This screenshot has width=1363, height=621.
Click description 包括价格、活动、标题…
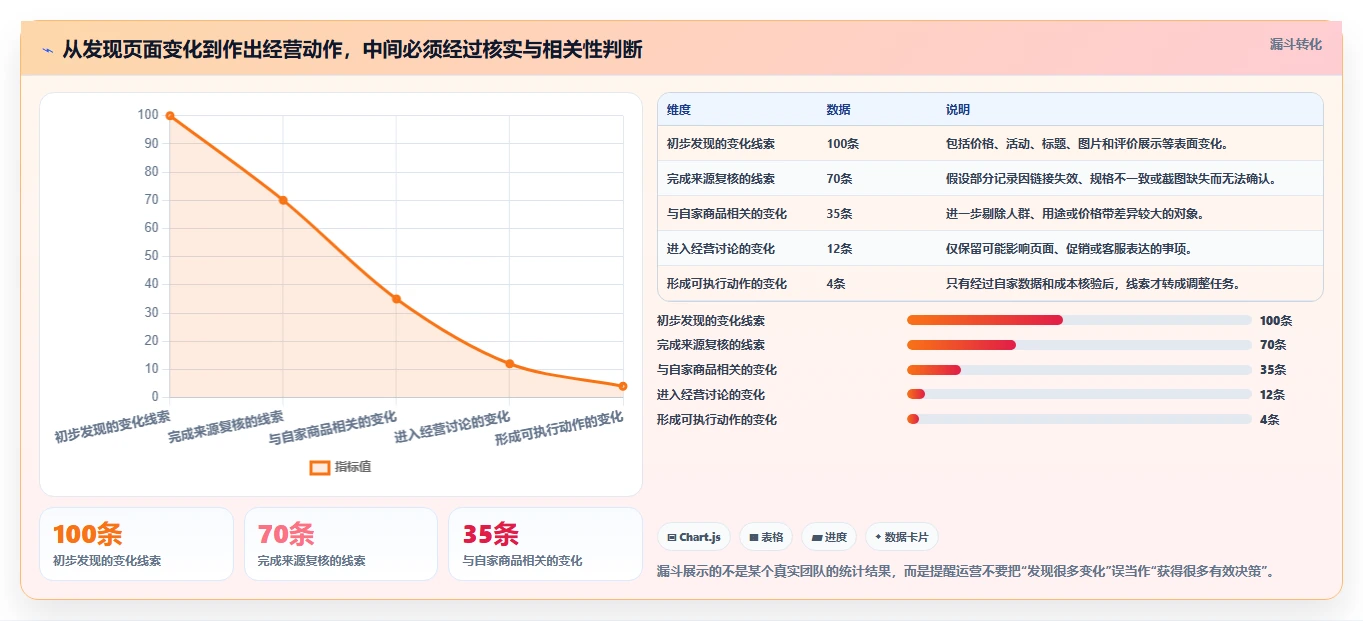[x=1087, y=144]
